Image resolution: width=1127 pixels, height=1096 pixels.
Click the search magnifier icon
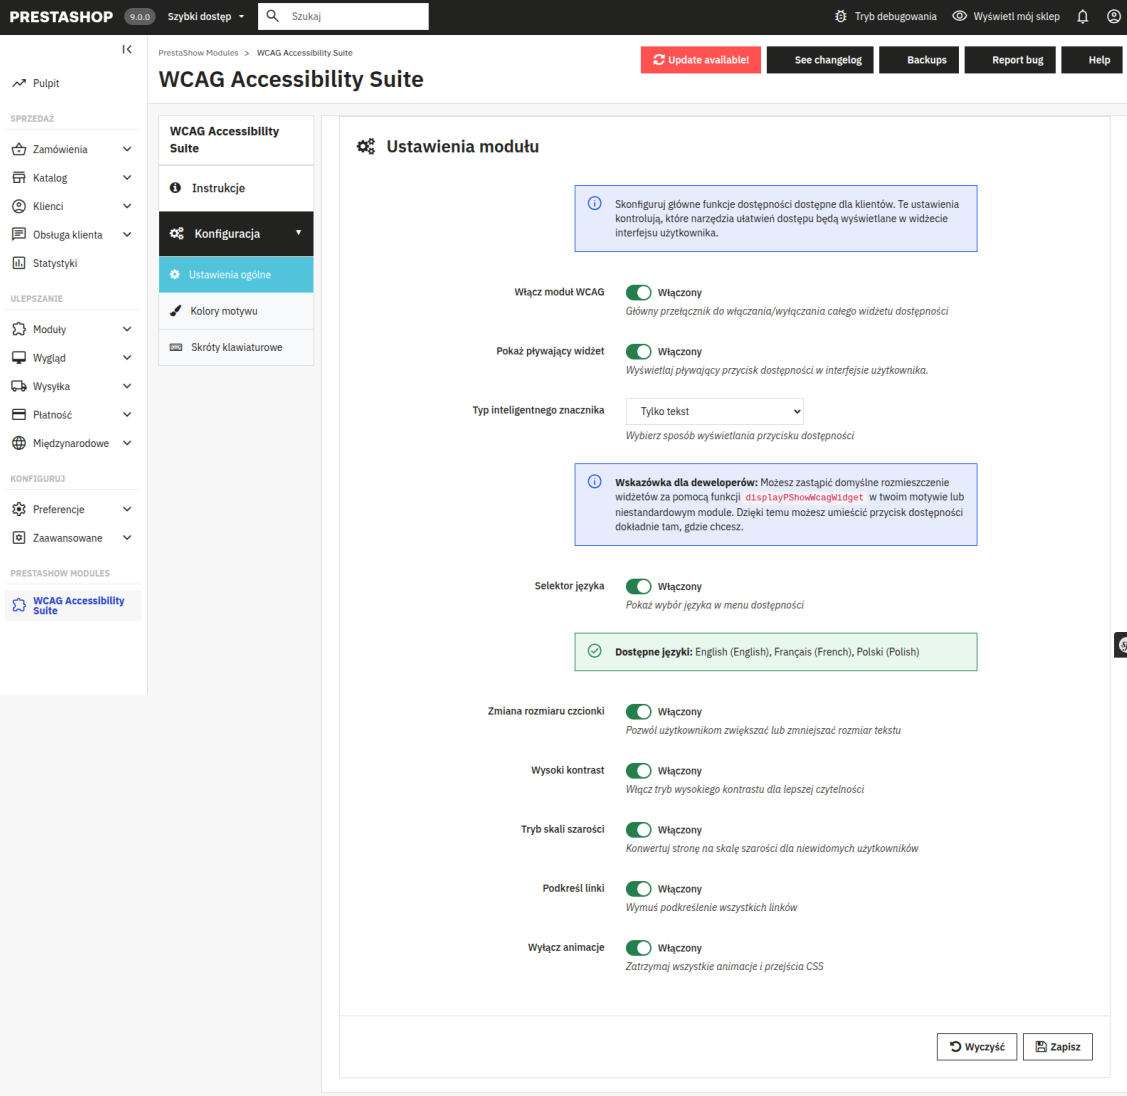[272, 16]
